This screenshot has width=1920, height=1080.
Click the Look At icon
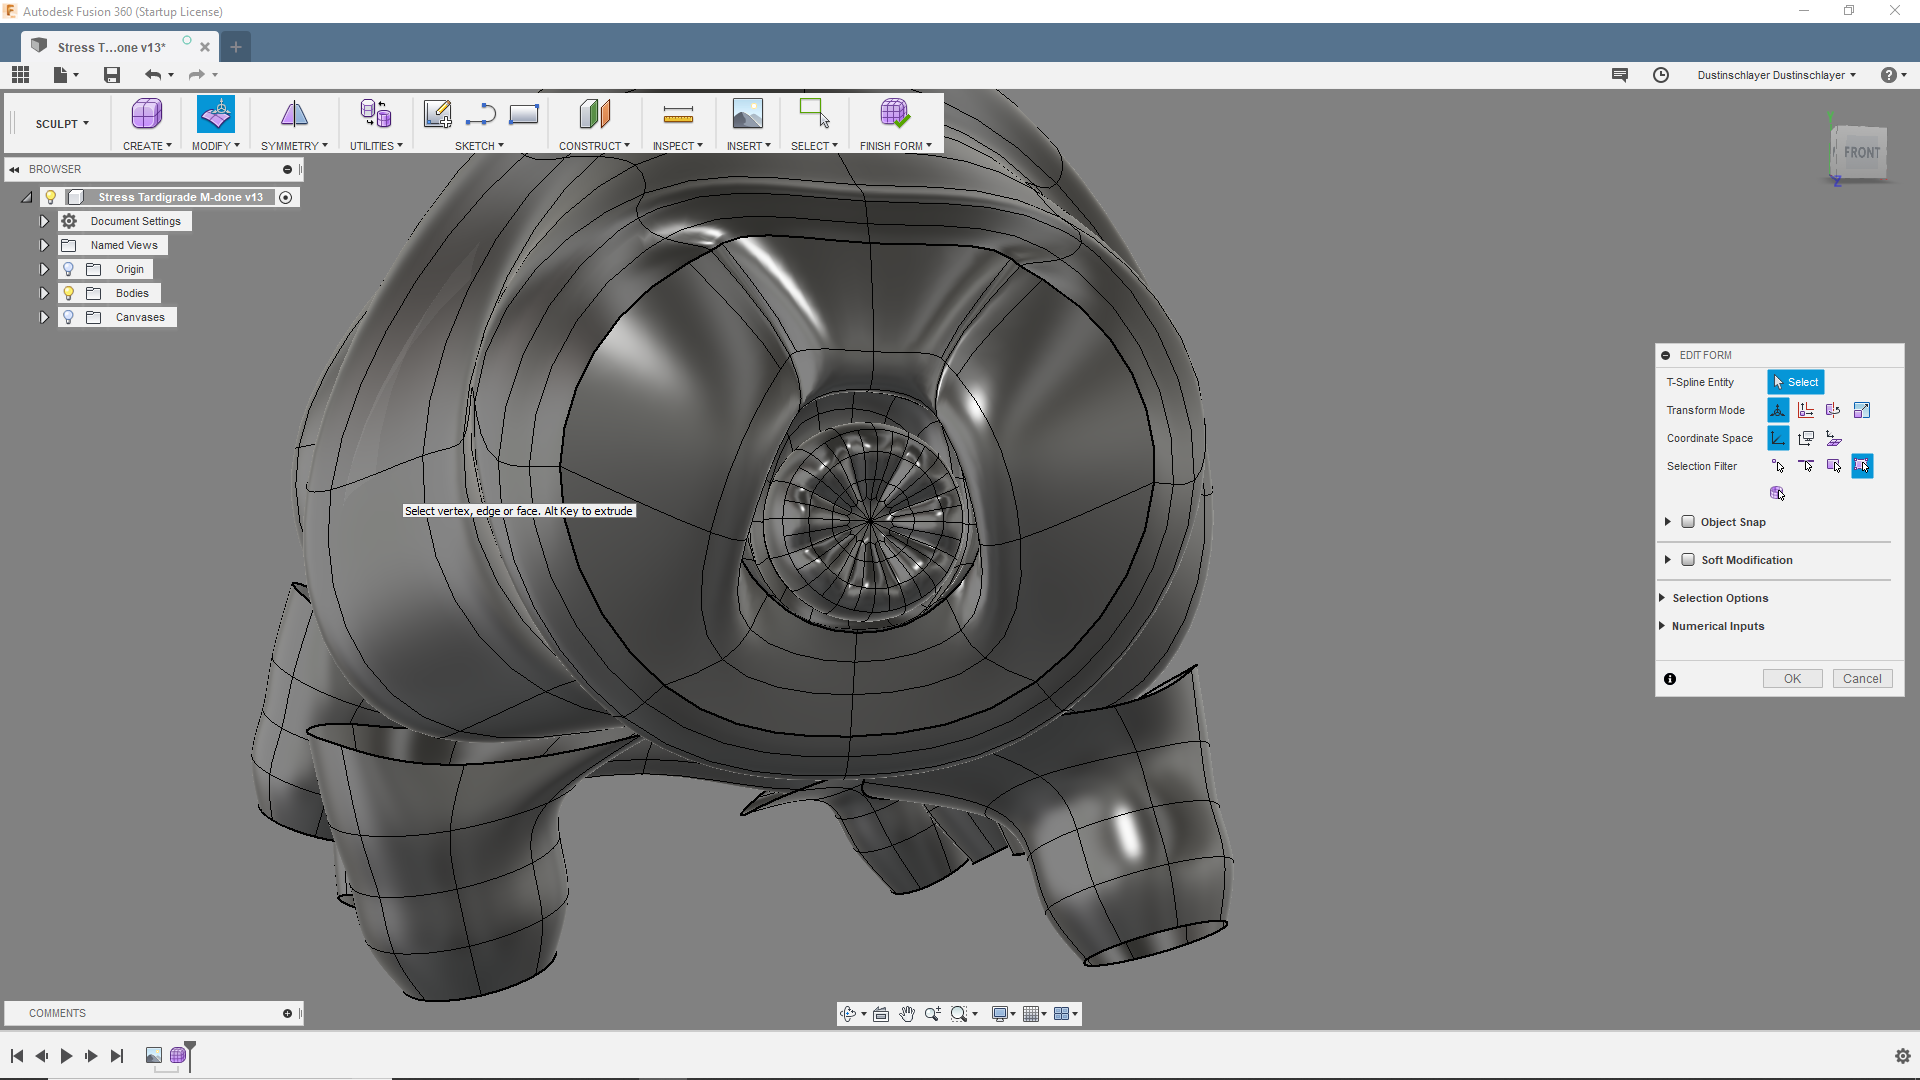[x=881, y=1014]
